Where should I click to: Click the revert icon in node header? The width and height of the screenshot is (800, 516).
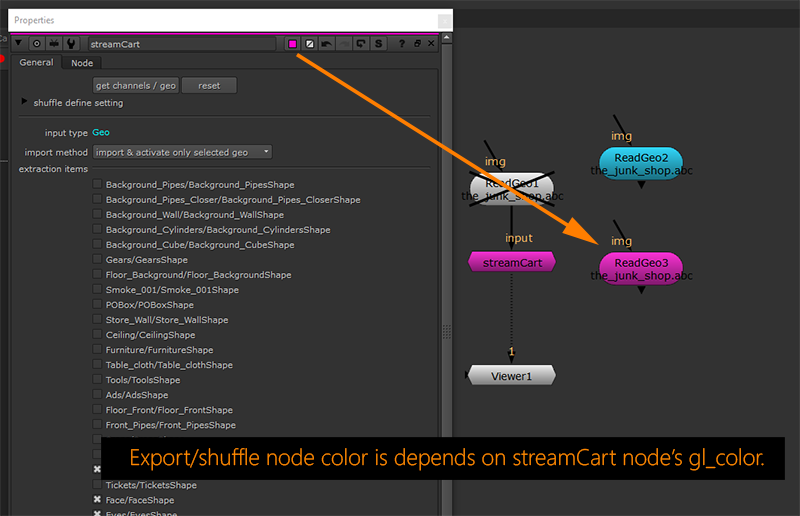tap(361, 44)
